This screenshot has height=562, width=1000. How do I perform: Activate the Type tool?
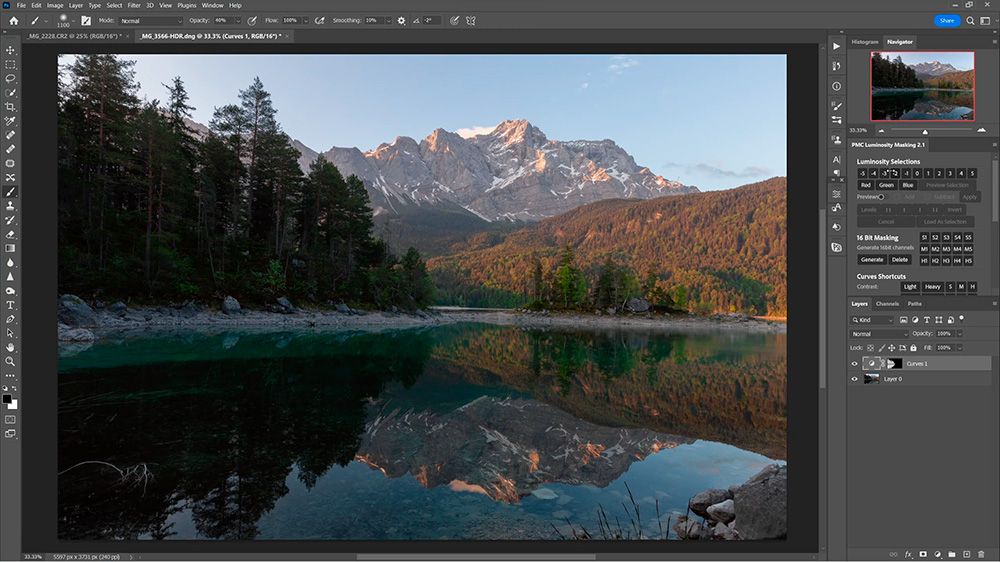point(11,304)
